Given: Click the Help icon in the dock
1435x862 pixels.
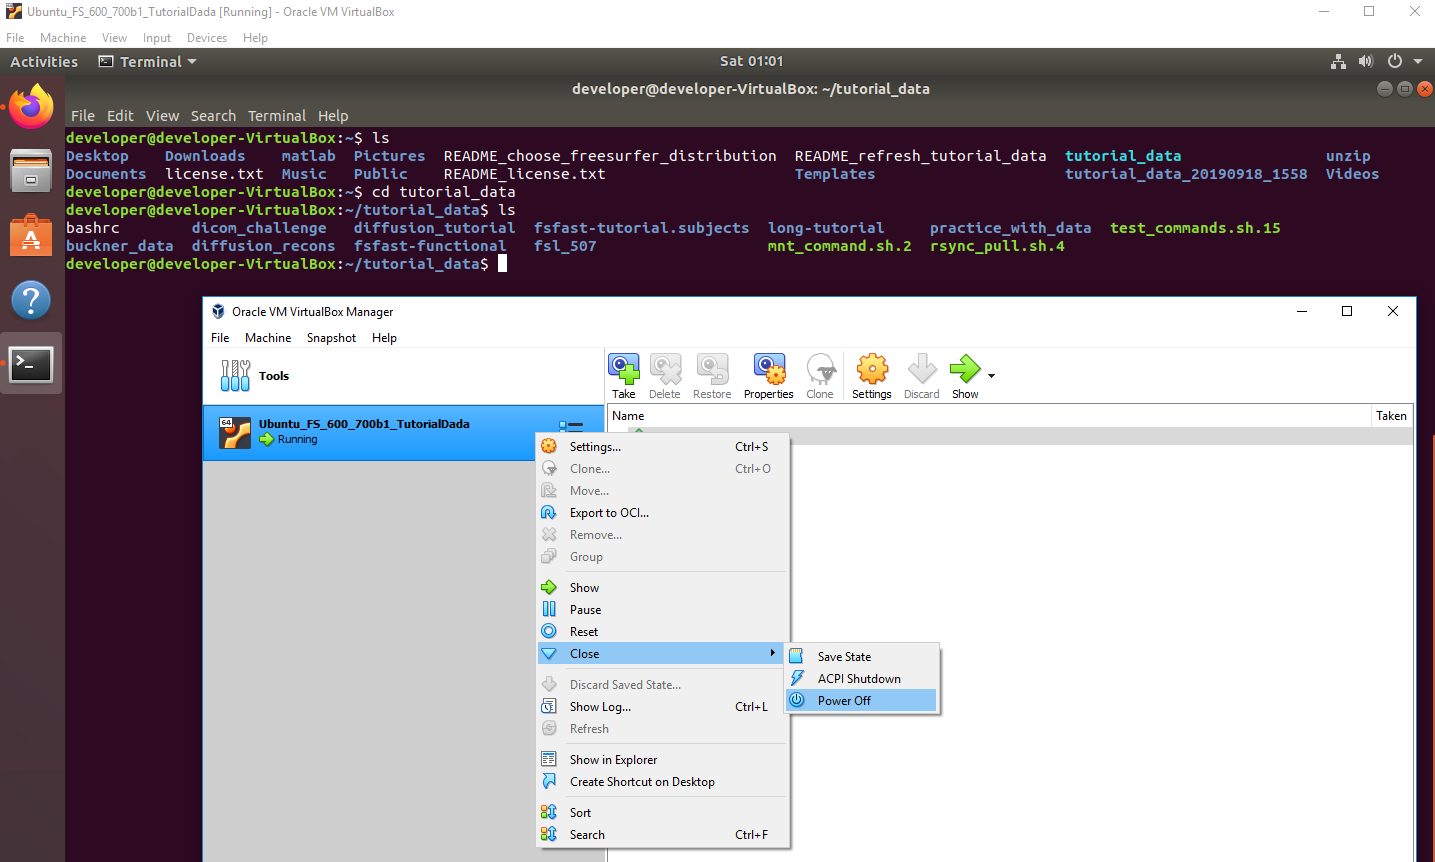Looking at the screenshot, I should click(x=31, y=300).
